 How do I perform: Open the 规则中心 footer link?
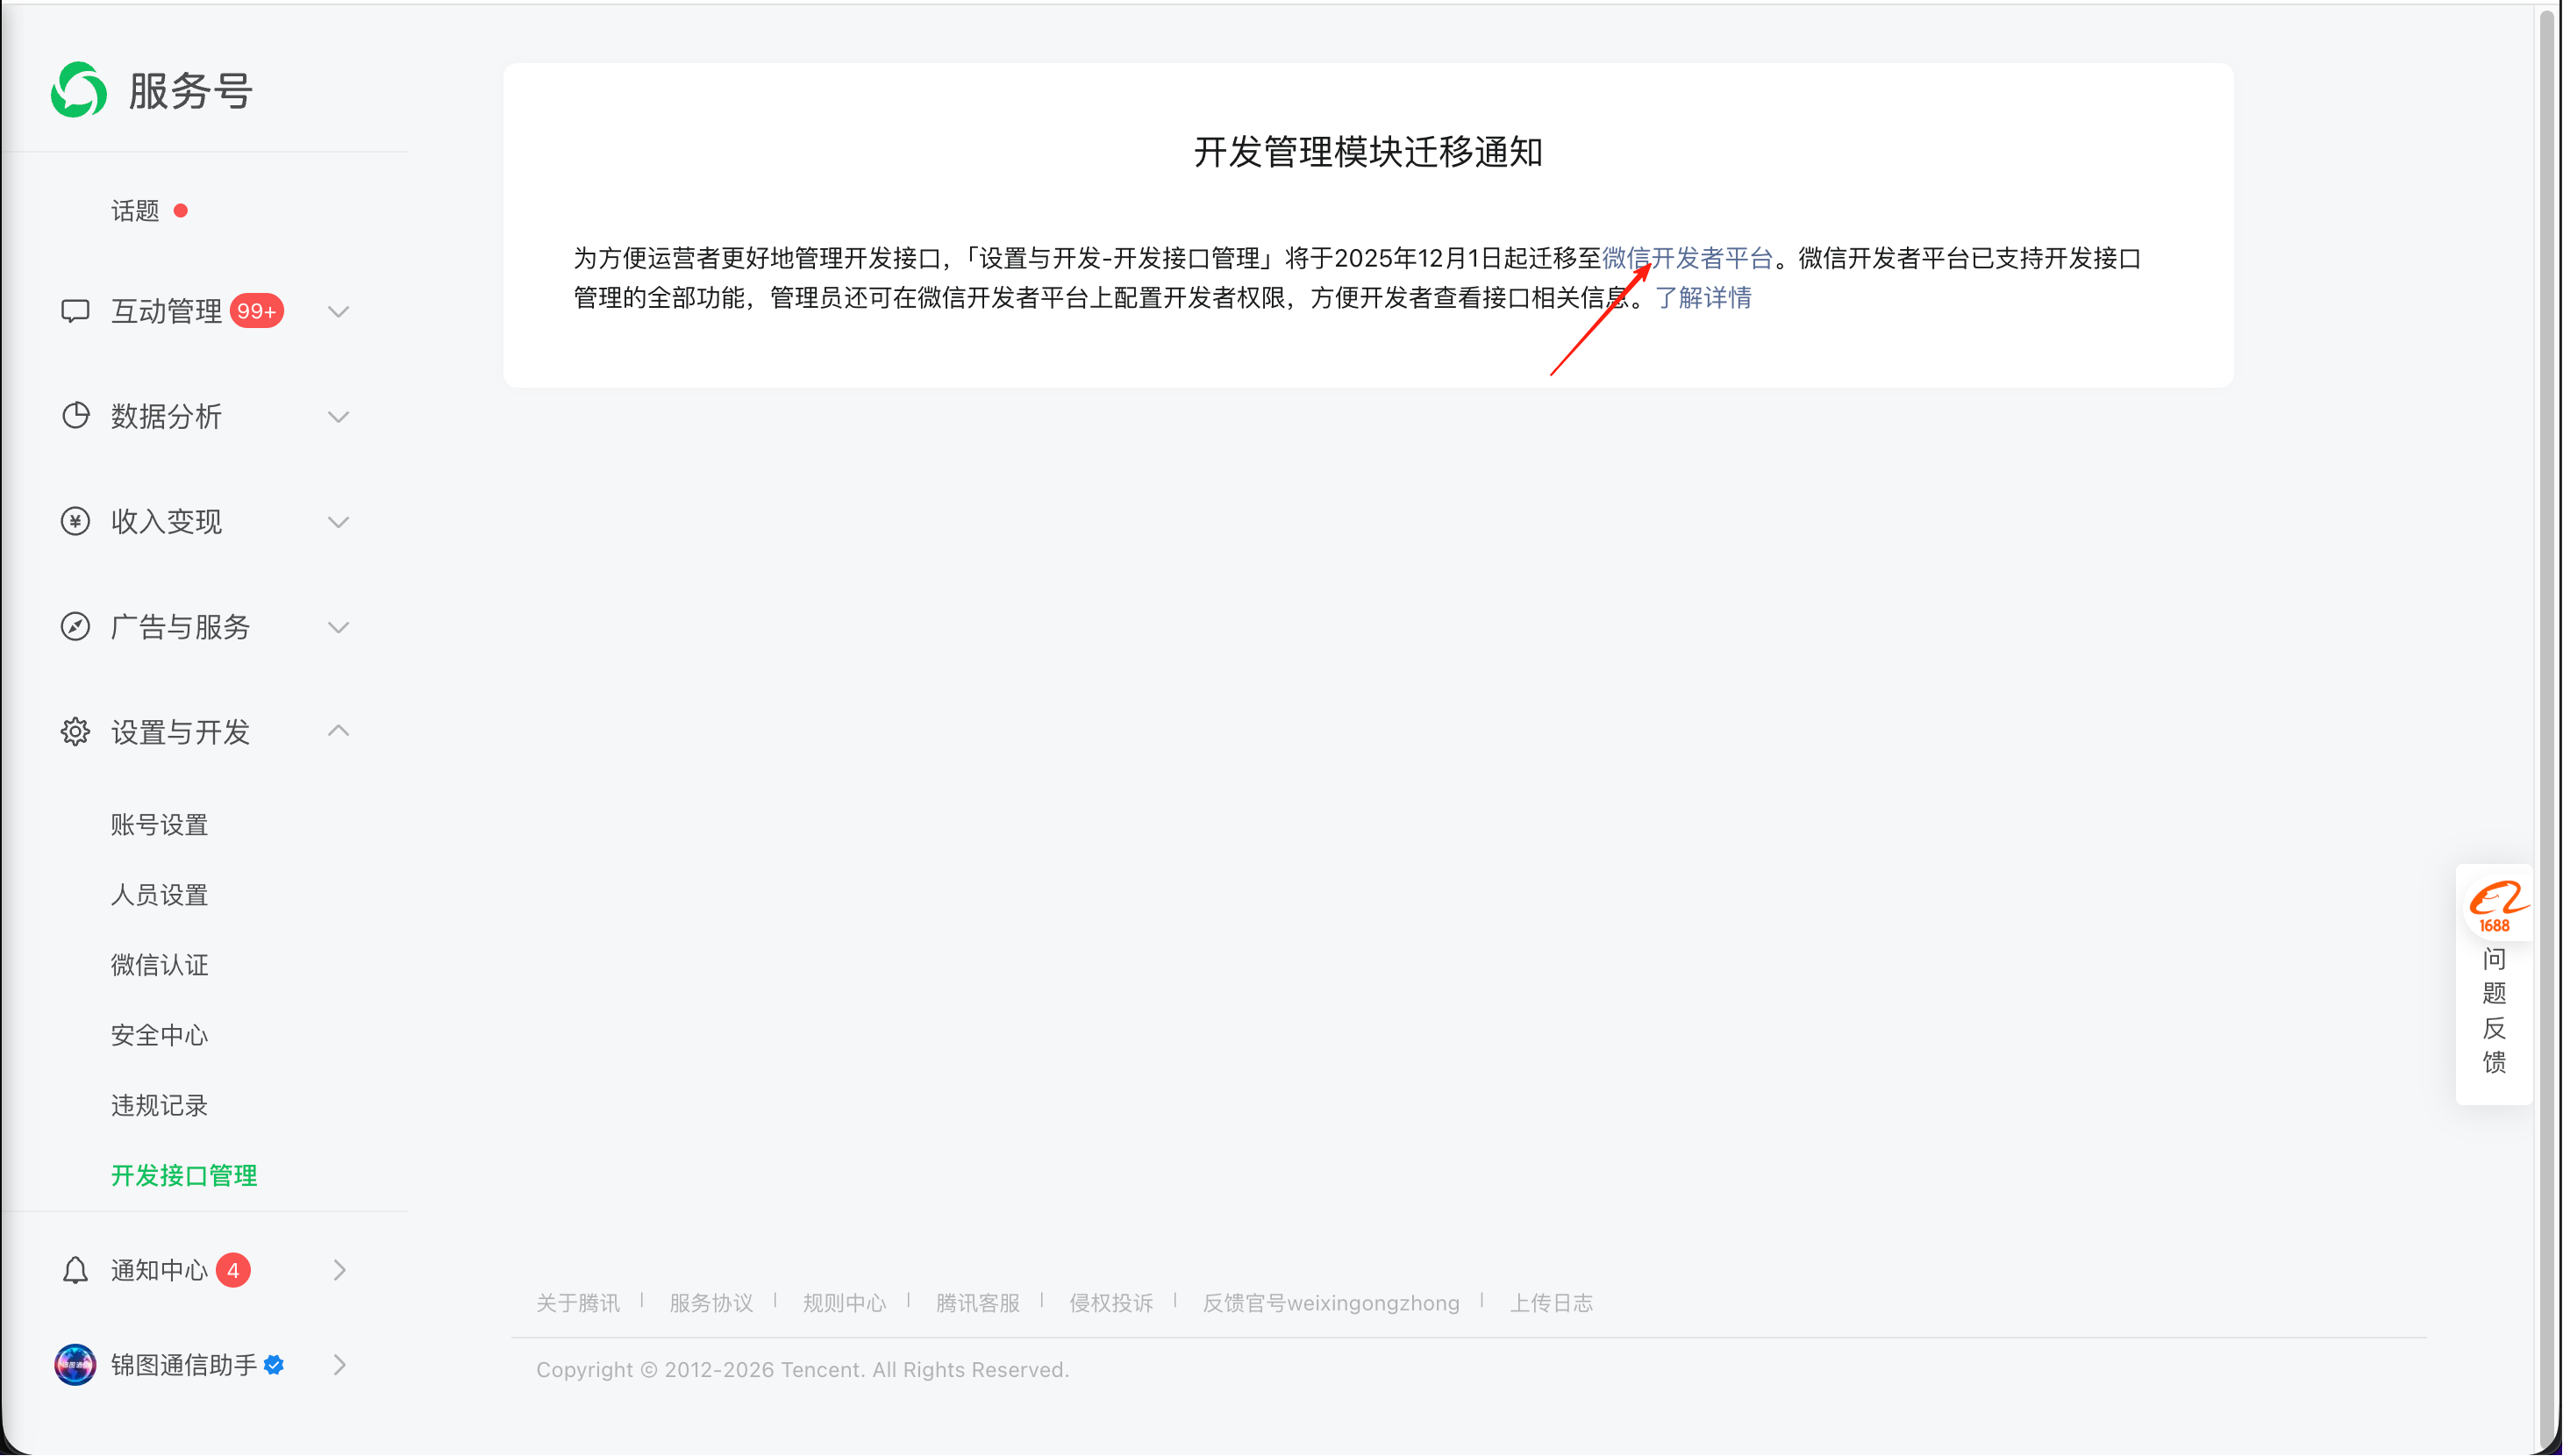point(844,1303)
